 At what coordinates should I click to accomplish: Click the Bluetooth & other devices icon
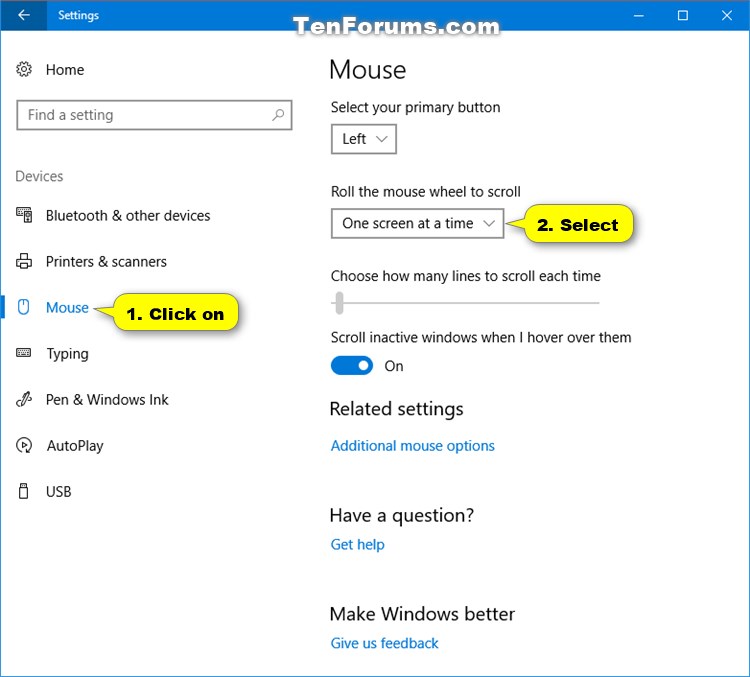[x=24, y=215]
